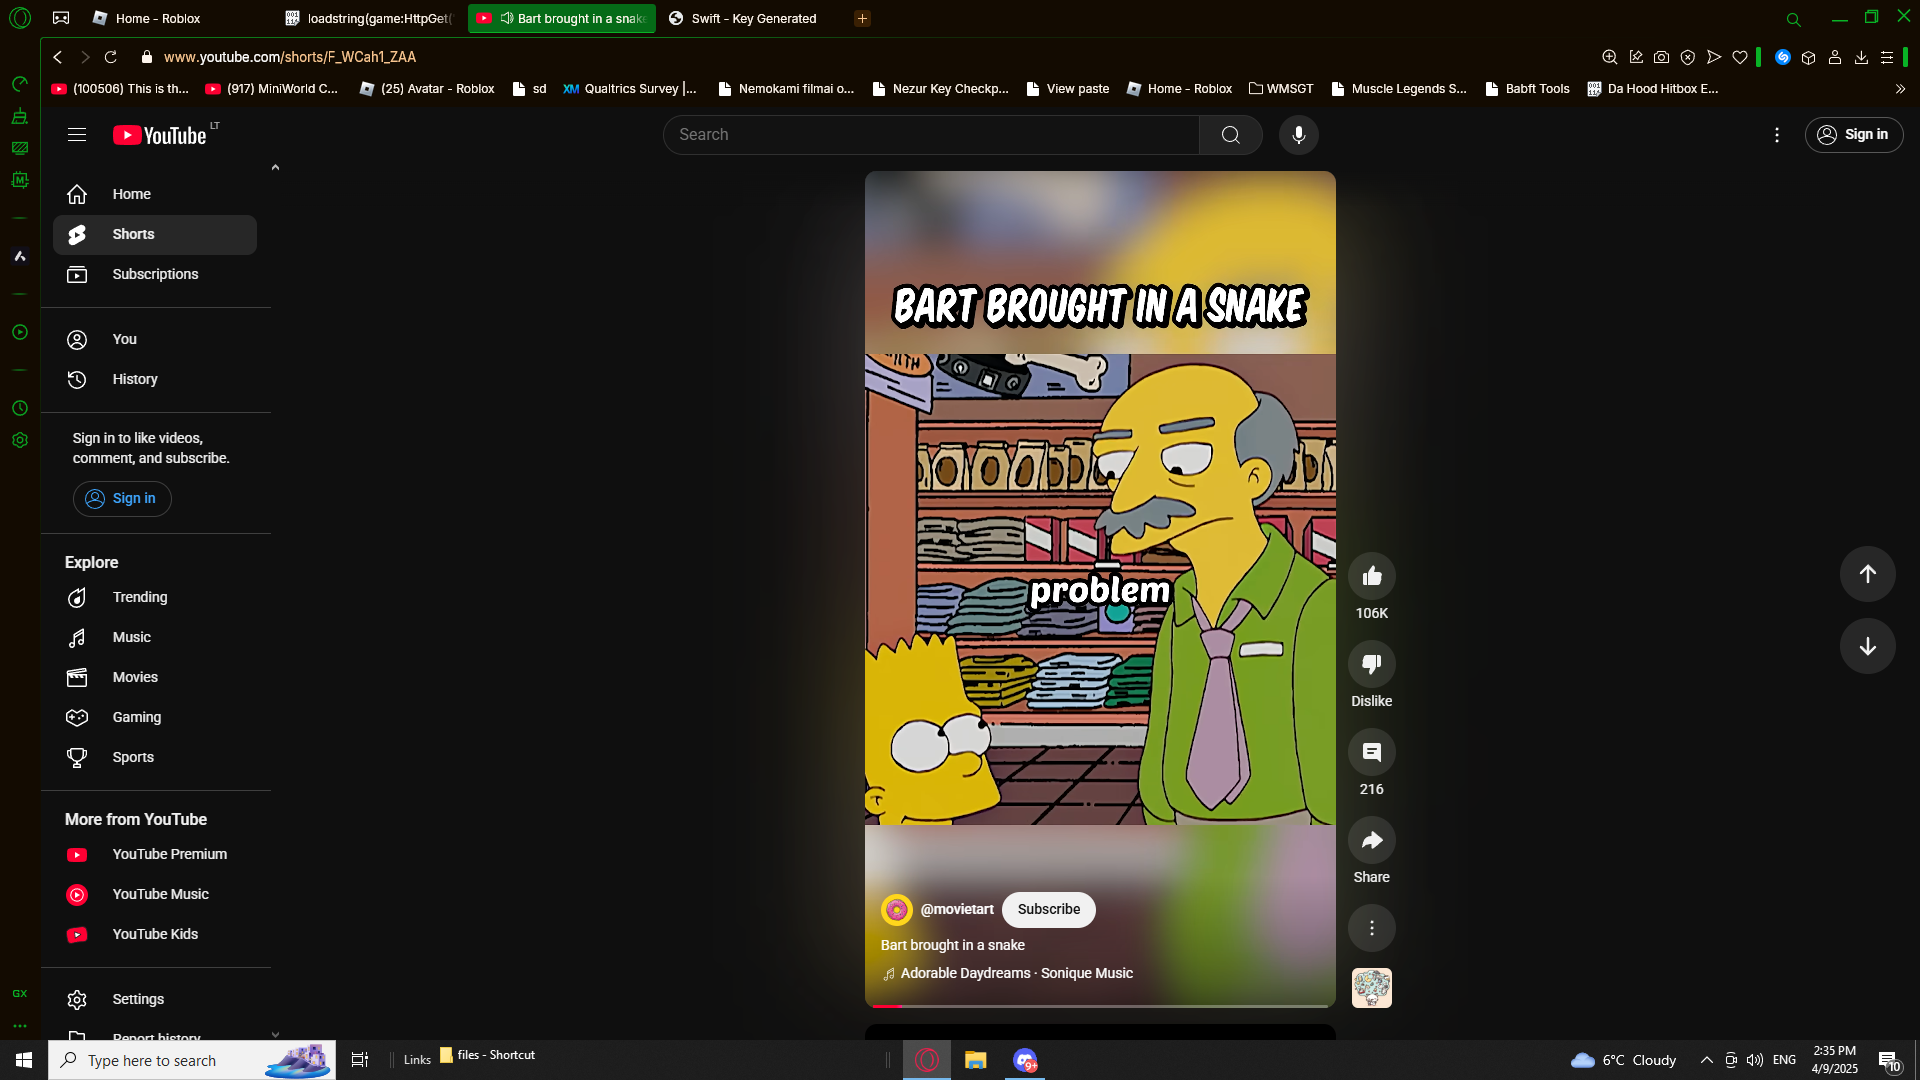The height and width of the screenshot is (1080, 1920).
Task: Open the Windows notification center
Action: pyautogui.click(x=1889, y=1060)
